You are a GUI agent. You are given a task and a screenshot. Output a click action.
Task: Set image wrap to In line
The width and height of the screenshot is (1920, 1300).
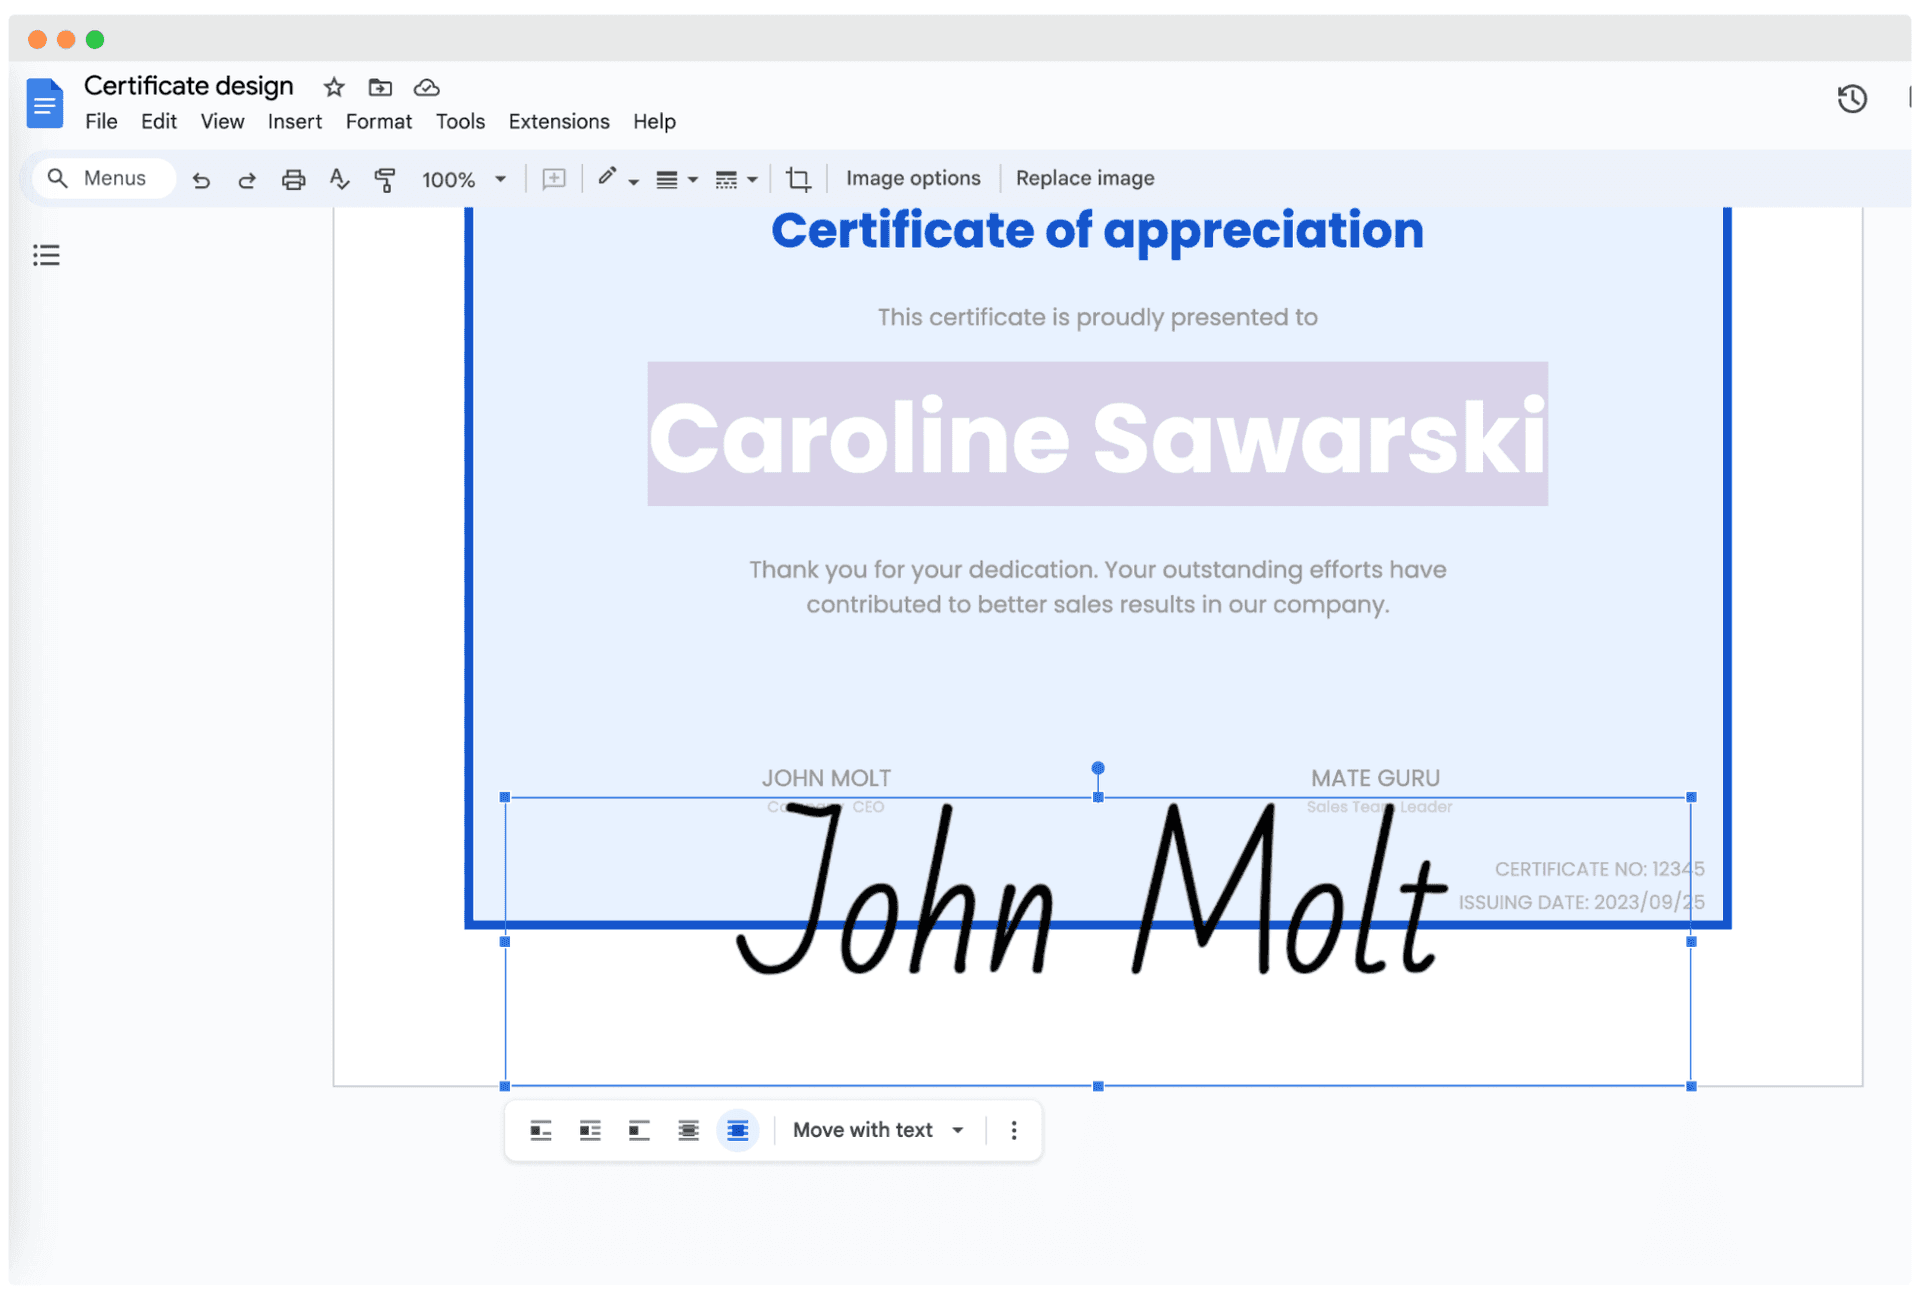[x=541, y=1130]
